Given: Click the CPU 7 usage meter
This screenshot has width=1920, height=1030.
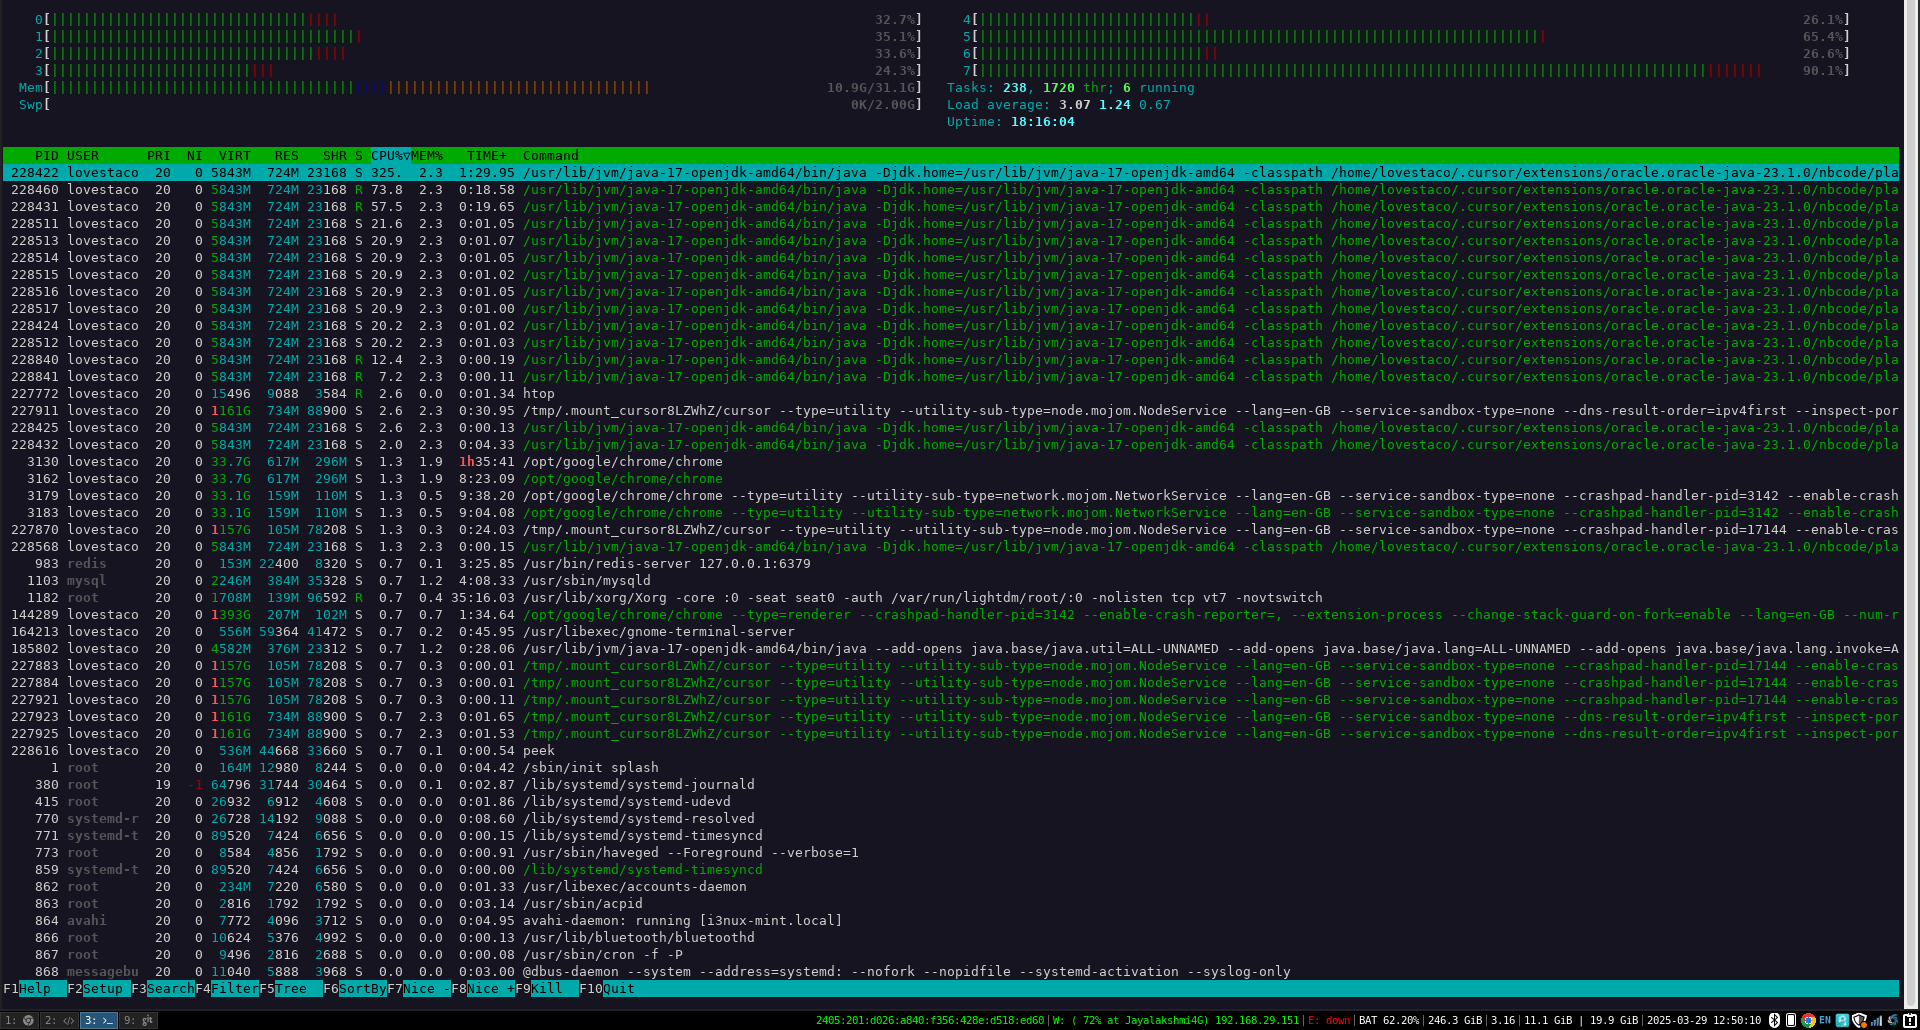Looking at the screenshot, I should tap(1406, 71).
